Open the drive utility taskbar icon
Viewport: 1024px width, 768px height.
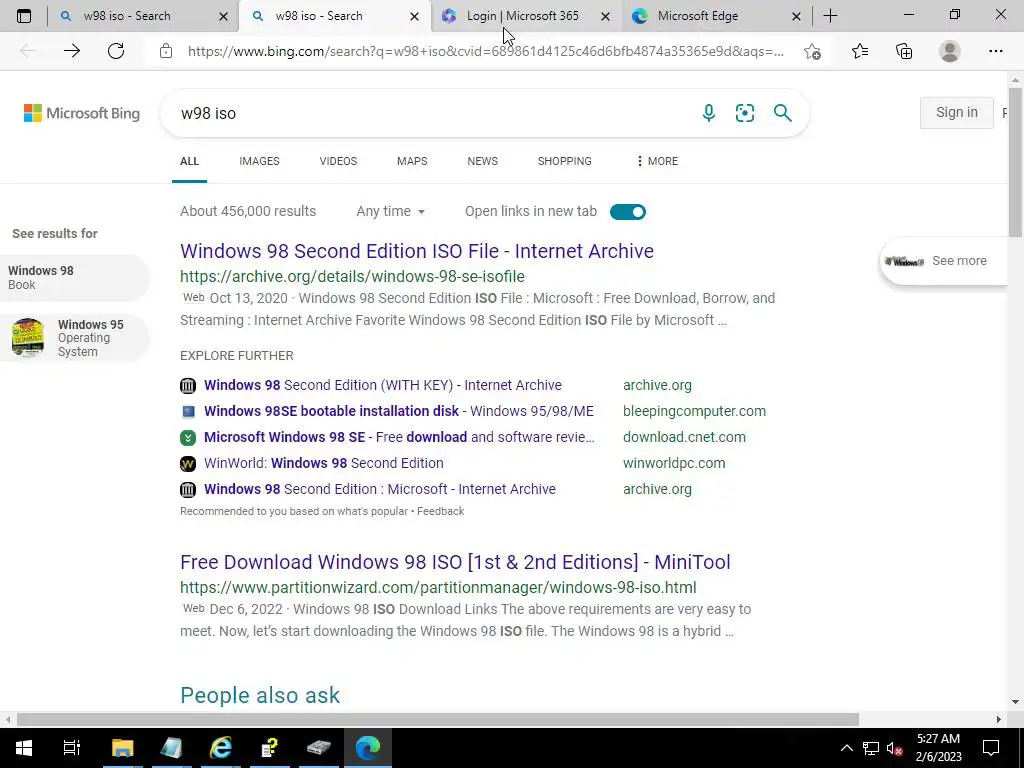[x=319, y=747]
